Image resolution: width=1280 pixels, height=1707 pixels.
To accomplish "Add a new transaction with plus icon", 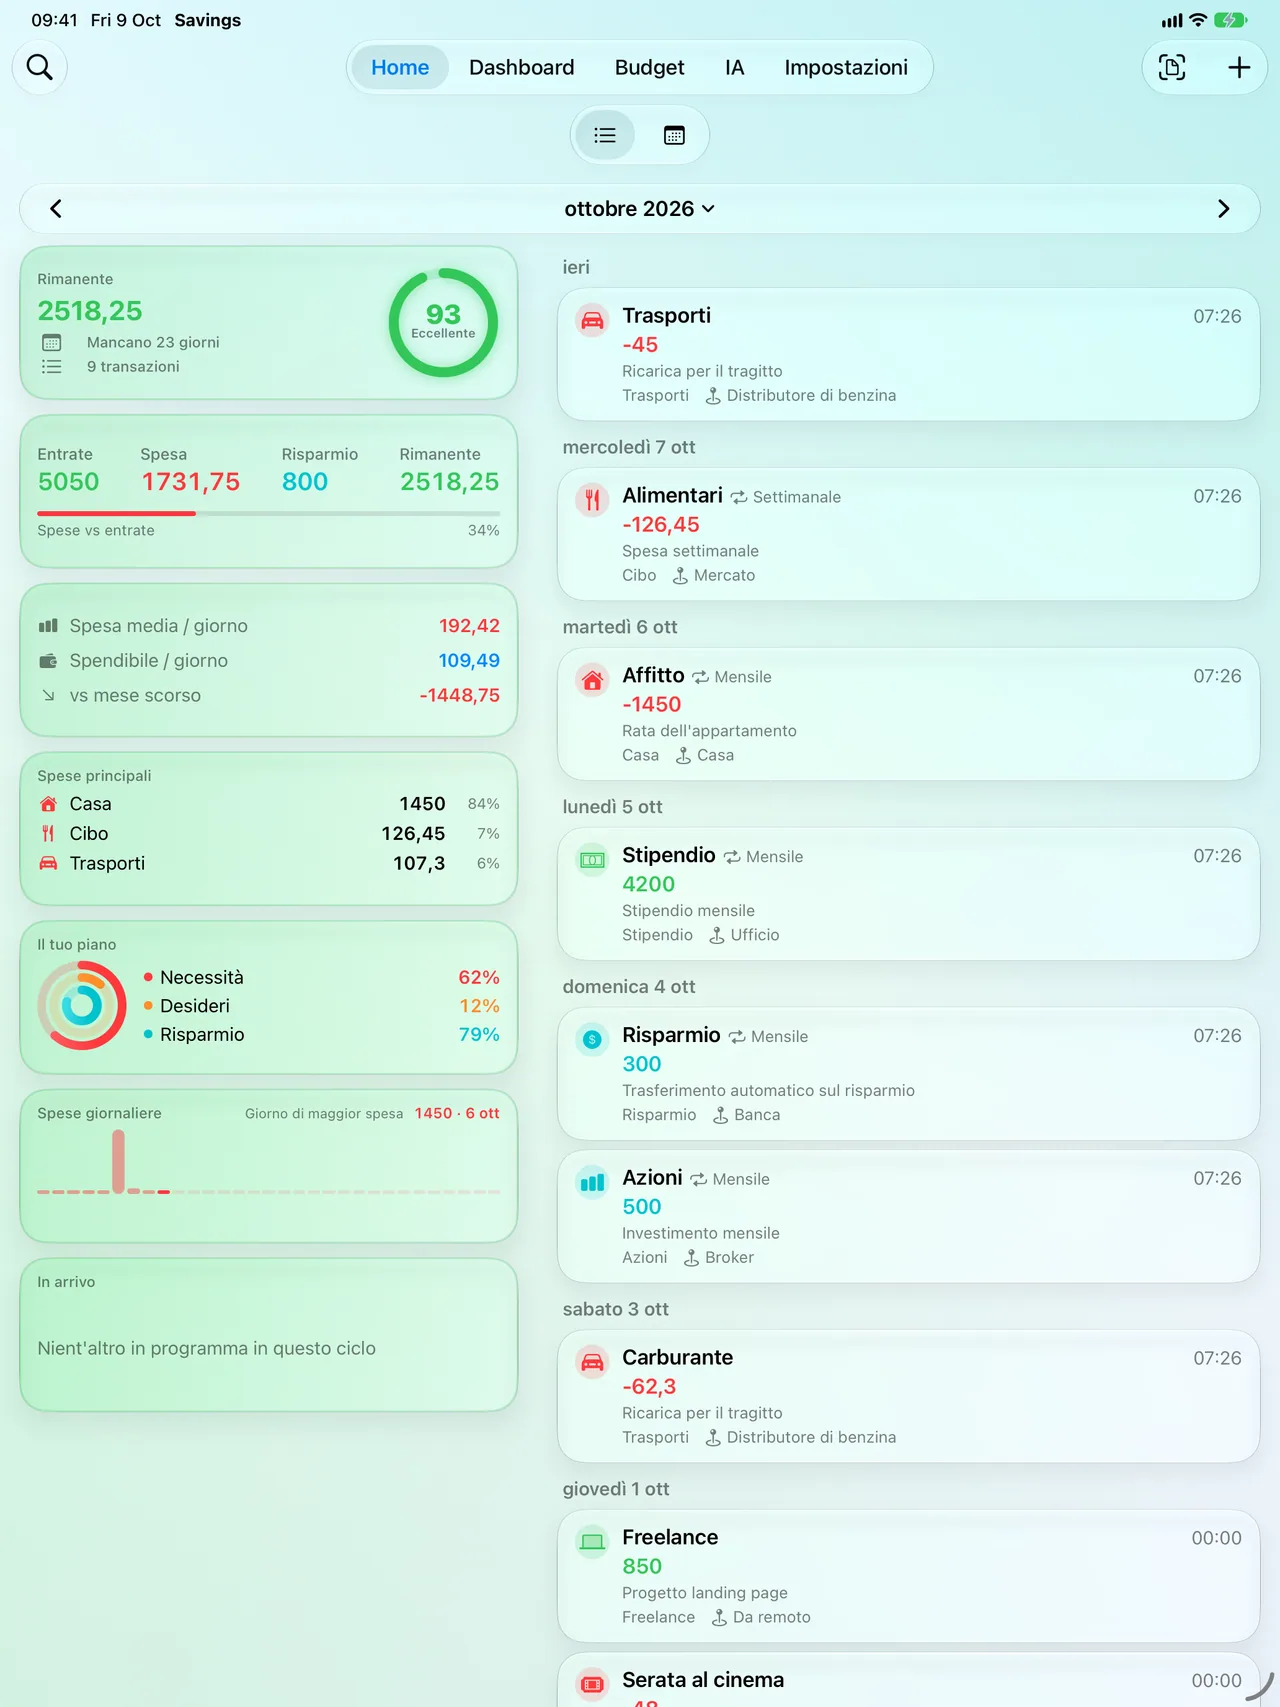I will click(1239, 67).
